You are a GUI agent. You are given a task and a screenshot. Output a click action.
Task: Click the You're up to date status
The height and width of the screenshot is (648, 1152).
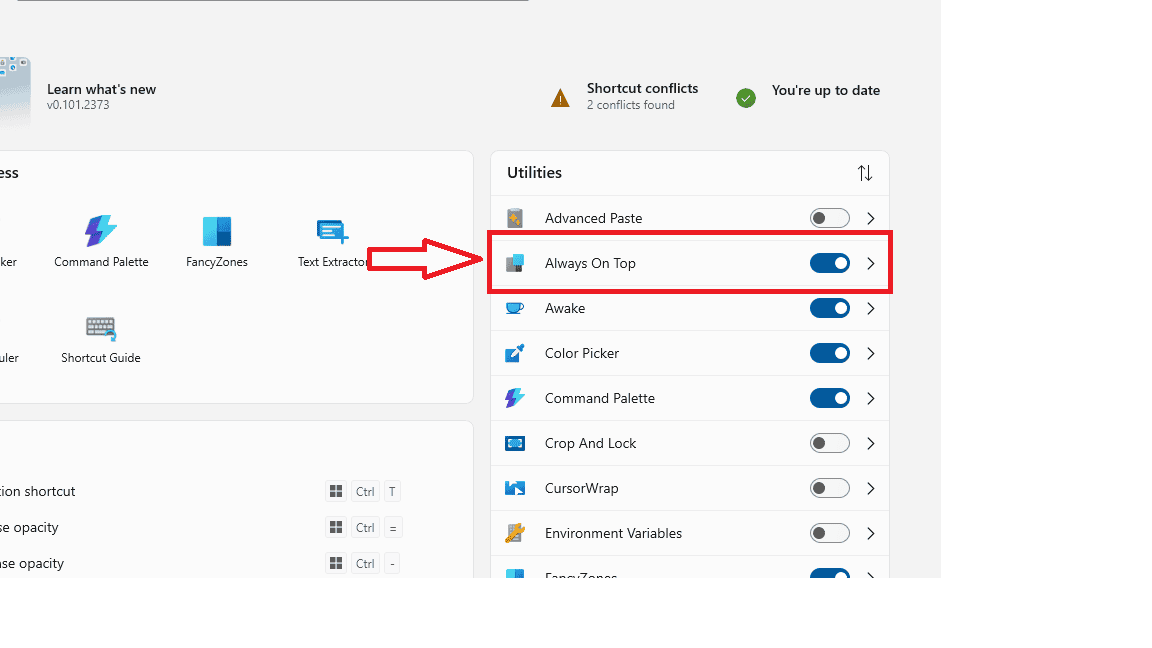826,90
